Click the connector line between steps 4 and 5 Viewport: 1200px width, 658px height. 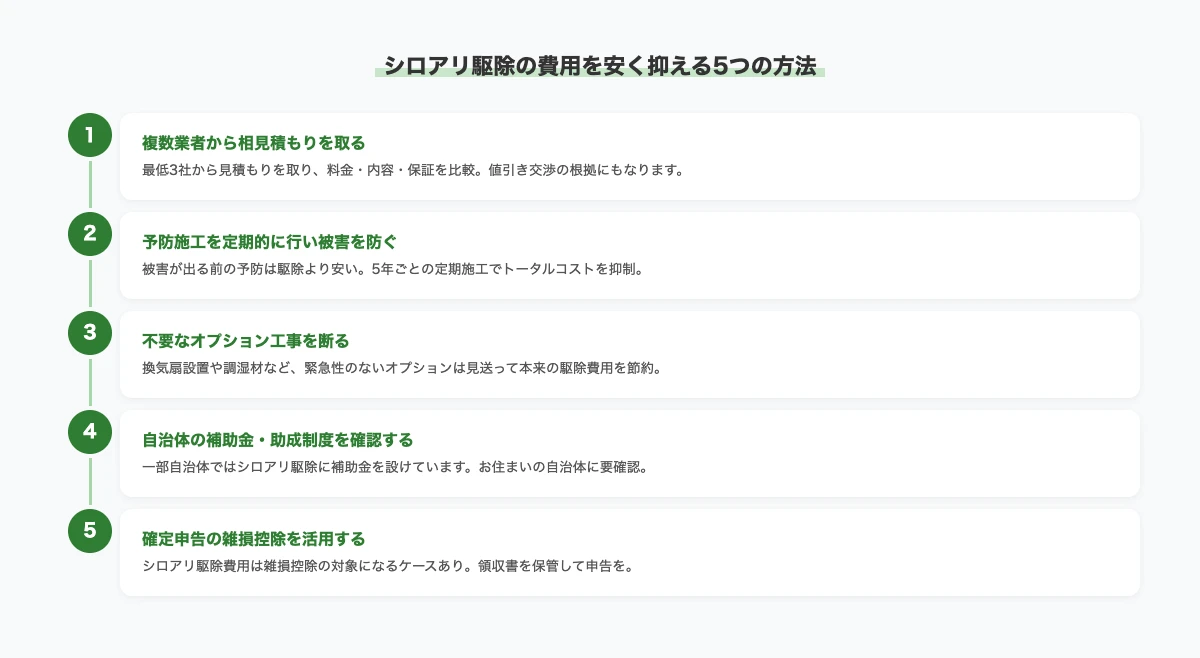[x=90, y=481]
